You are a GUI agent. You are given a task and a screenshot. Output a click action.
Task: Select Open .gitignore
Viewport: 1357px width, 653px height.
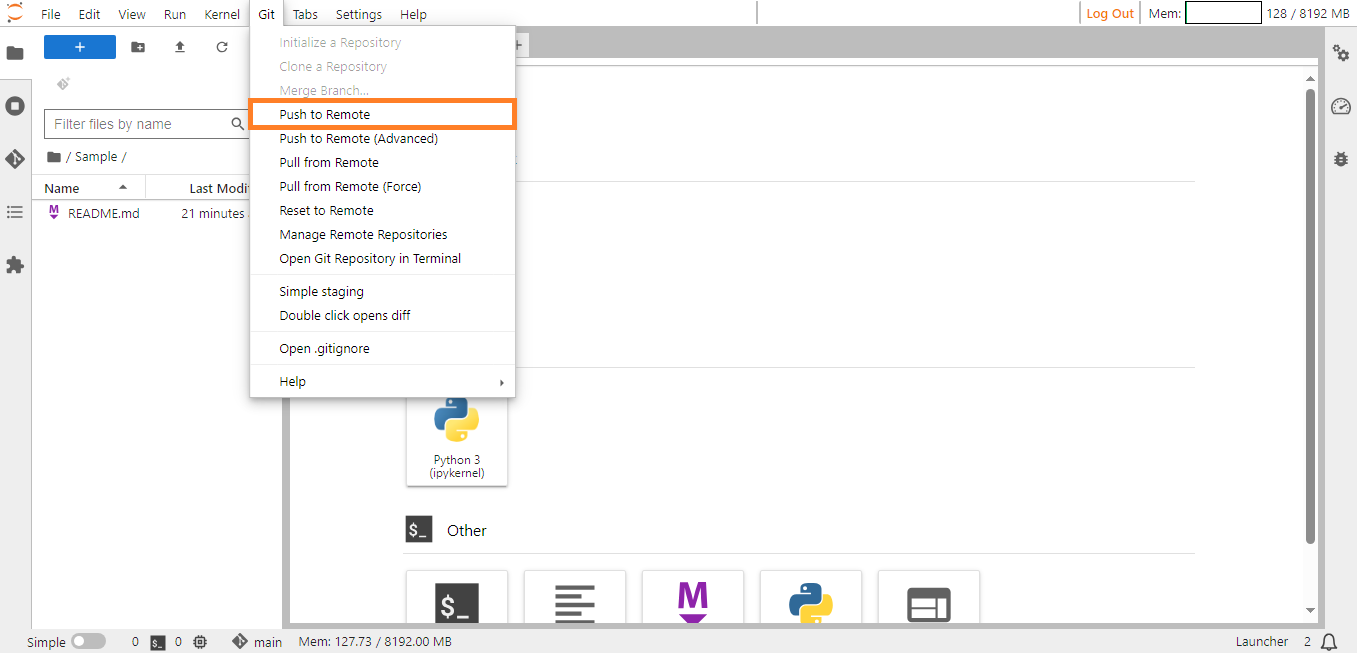[382, 349]
